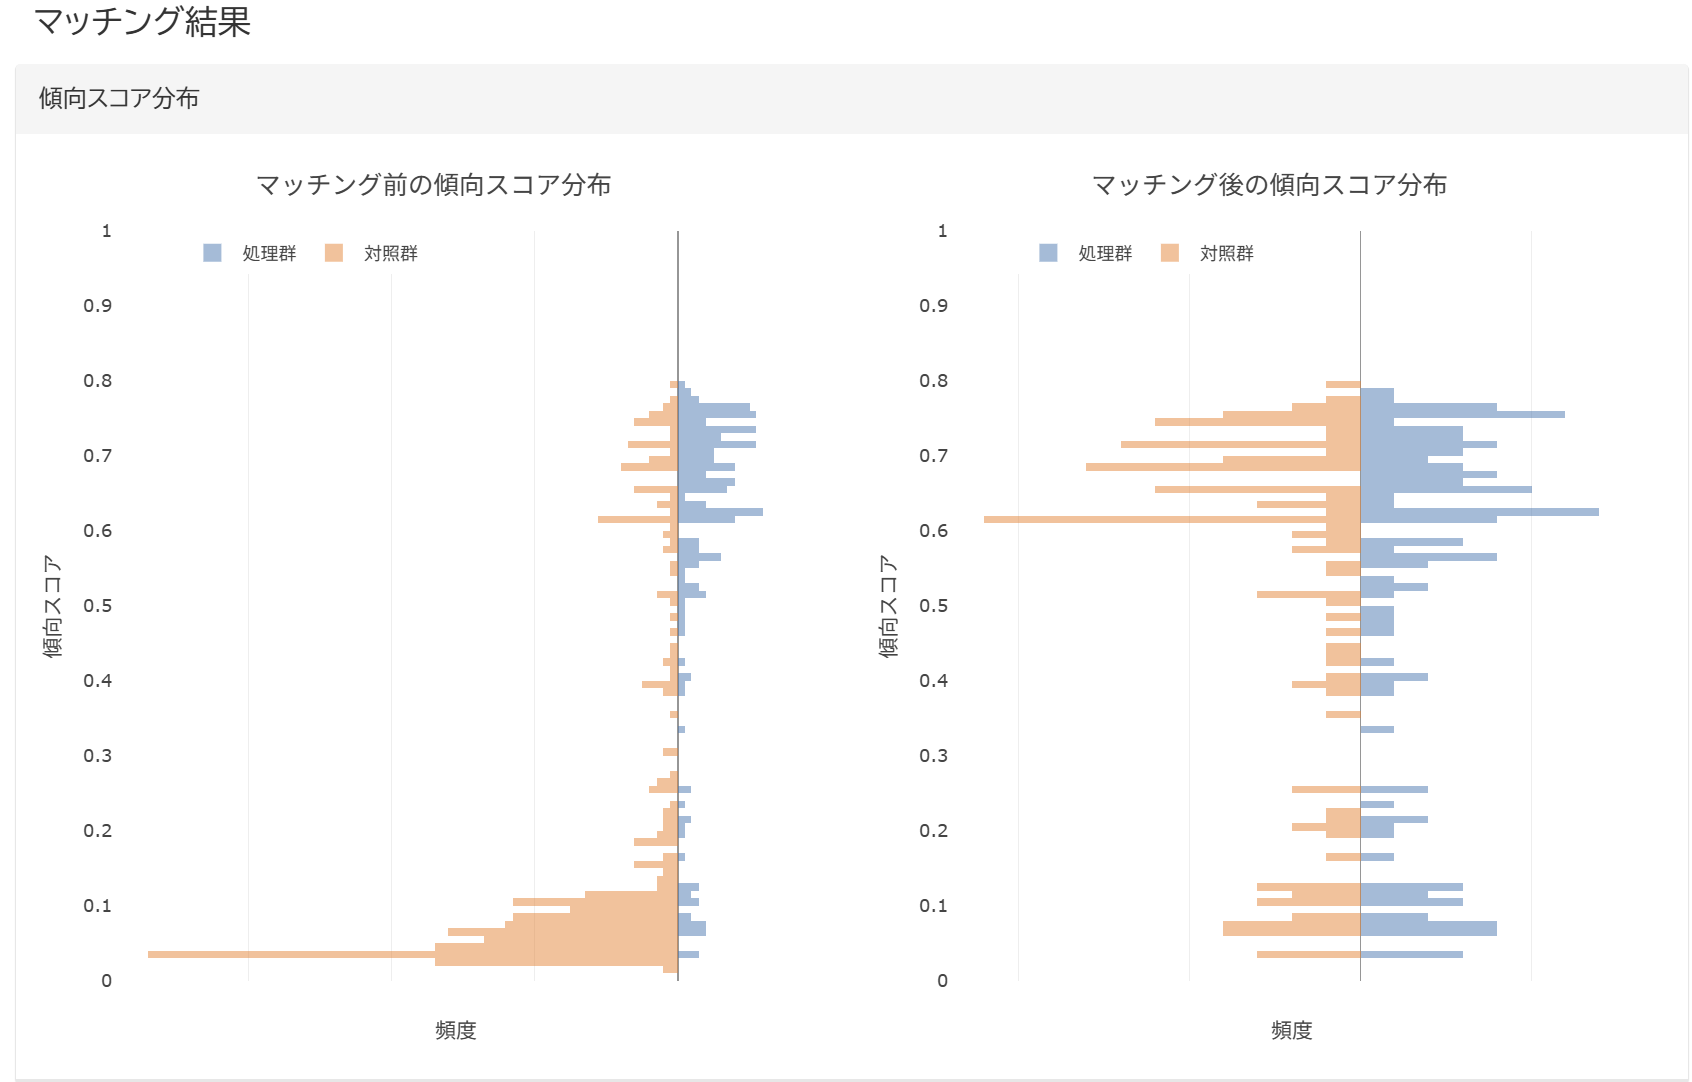The width and height of the screenshot is (1692, 1082).
Task: Hide 対照群 trace via label in マッチング前 chart
Action: (391, 254)
